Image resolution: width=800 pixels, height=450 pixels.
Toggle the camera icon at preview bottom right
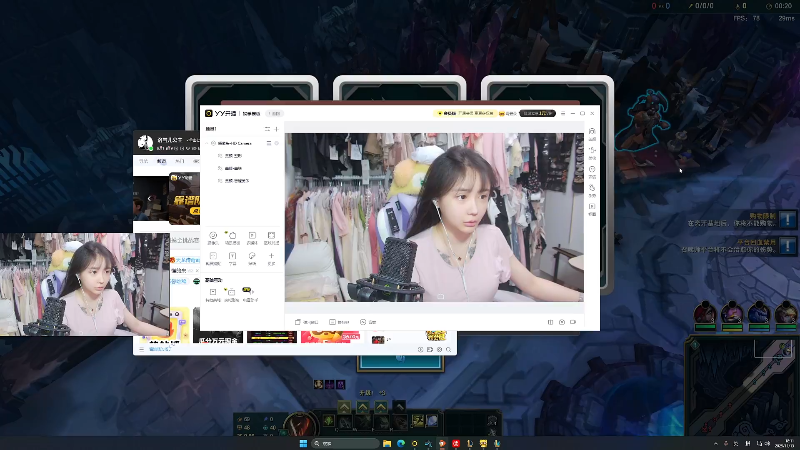[573, 322]
